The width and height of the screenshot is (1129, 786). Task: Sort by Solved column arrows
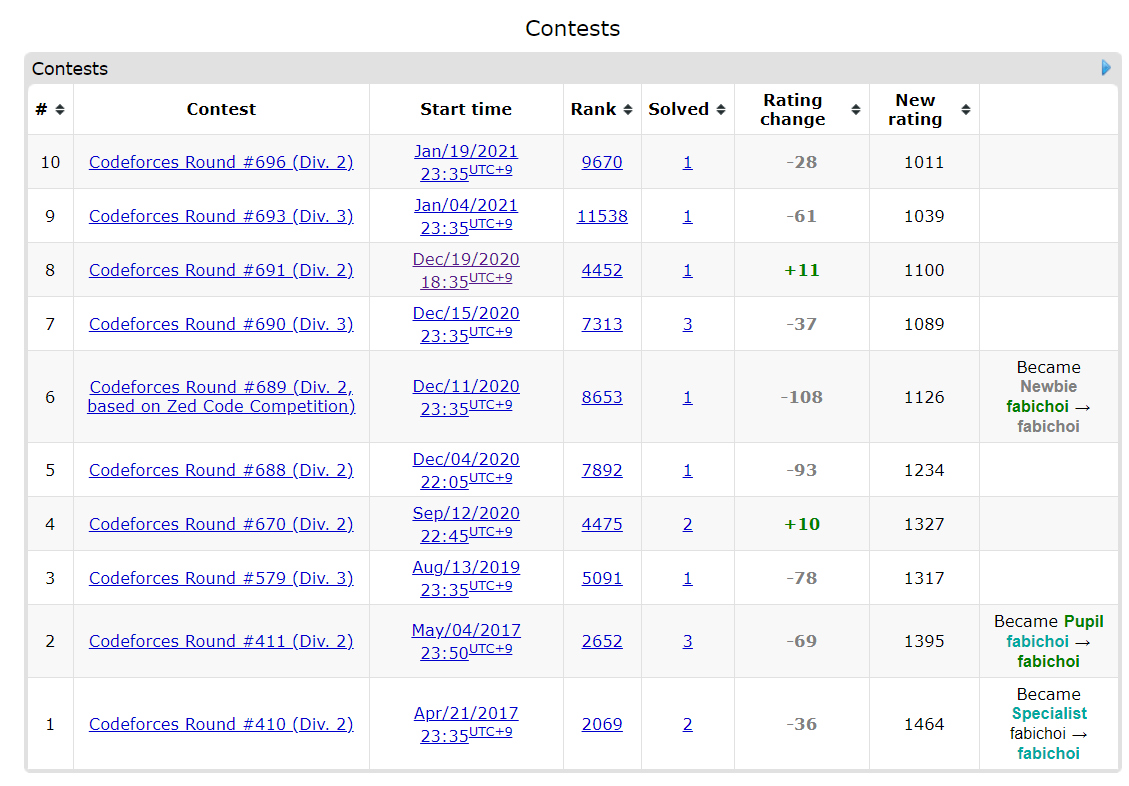click(x=721, y=109)
